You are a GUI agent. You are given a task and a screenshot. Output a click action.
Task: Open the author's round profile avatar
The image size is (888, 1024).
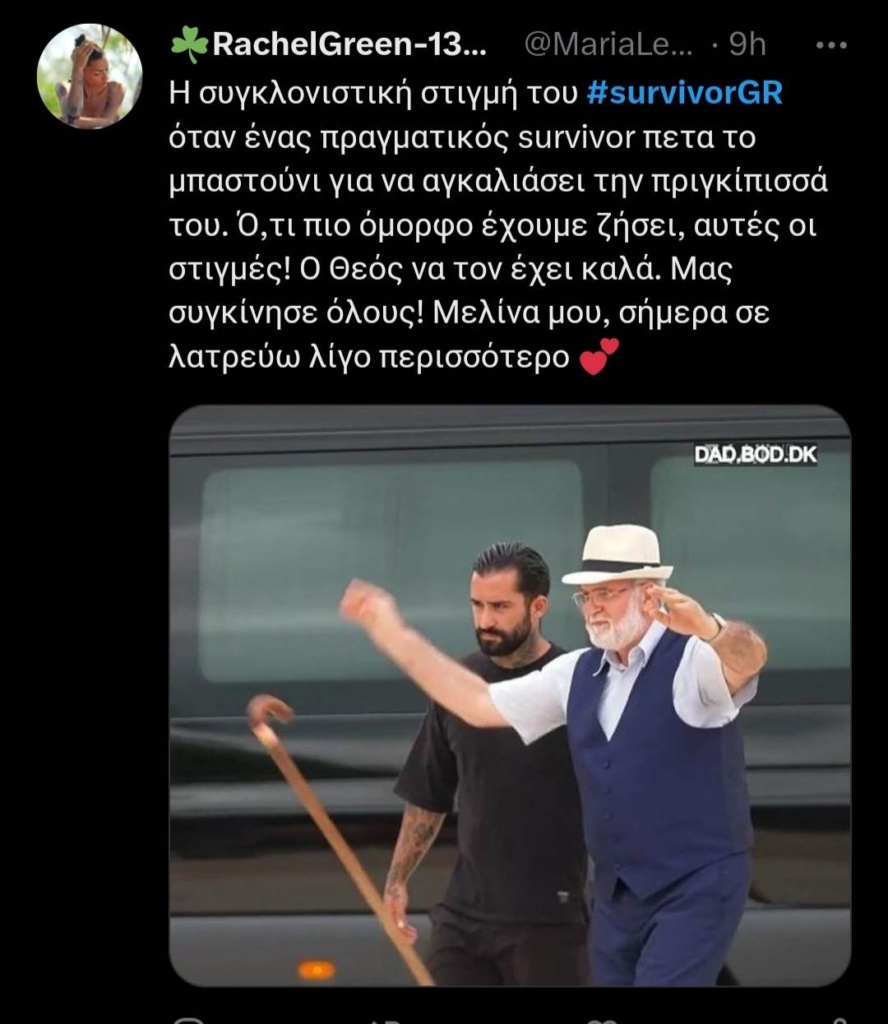[89, 76]
